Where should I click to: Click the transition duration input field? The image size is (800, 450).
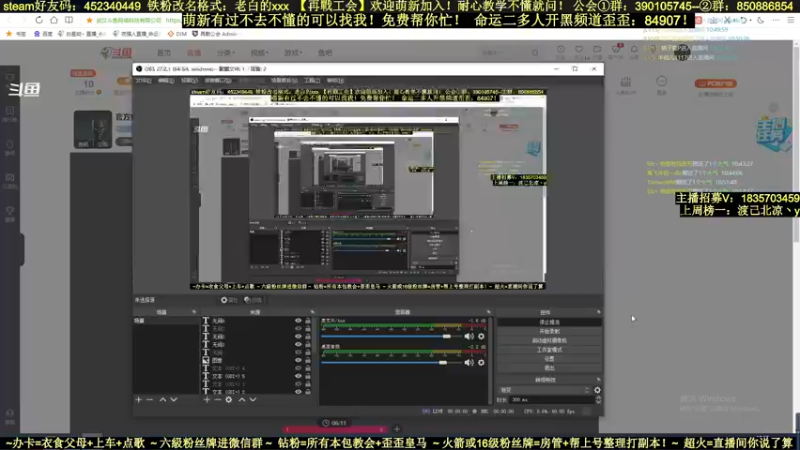tap(552, 400)
